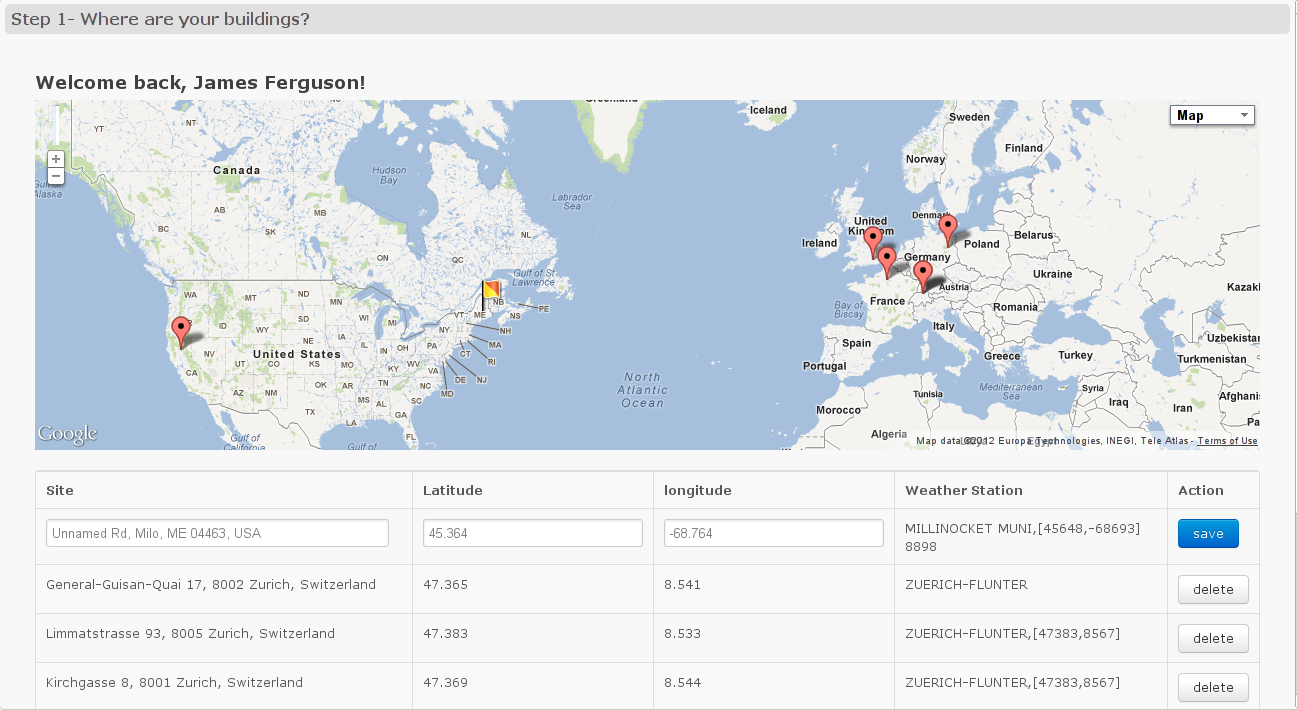Click the Latitude input showing 45.364
Screen dimensions: 1297x710
pos(532,533)
